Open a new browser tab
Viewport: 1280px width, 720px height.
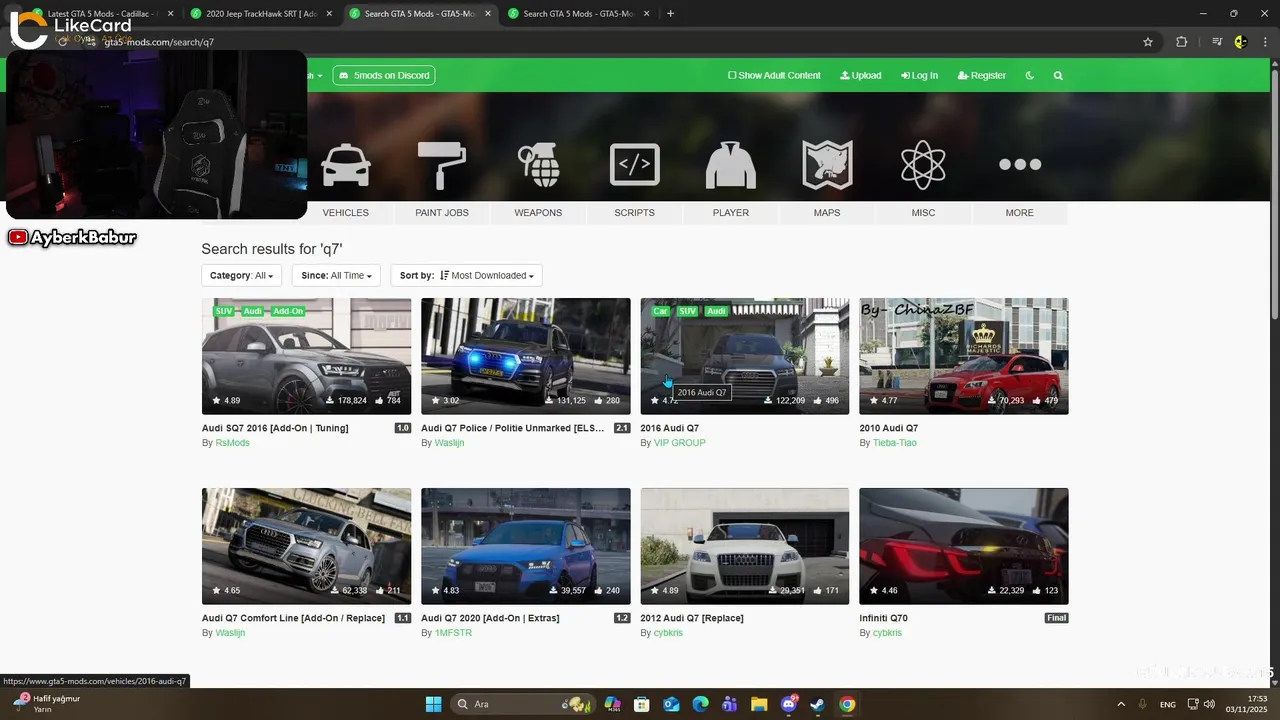(670, 14)
